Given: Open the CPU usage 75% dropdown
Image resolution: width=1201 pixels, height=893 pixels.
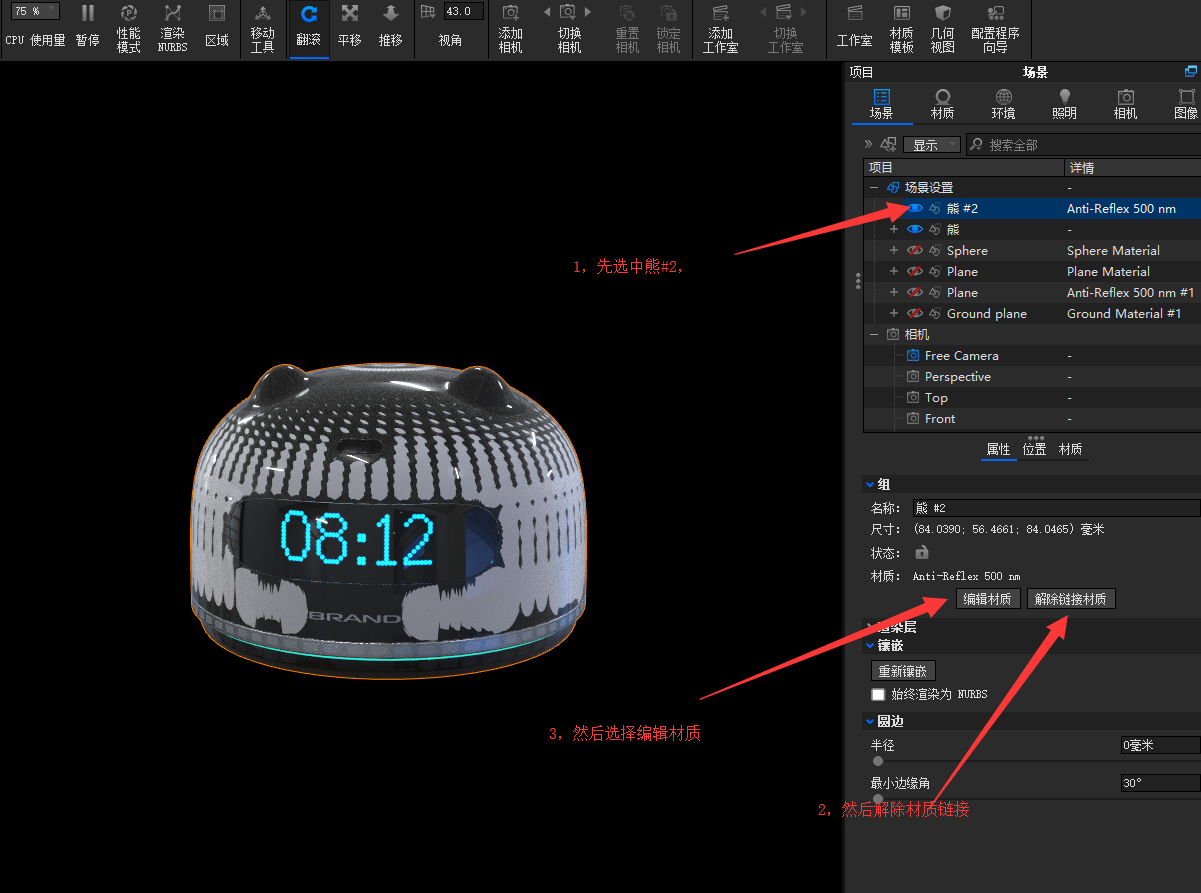Looking at the screenshot, I should point(36,11).
